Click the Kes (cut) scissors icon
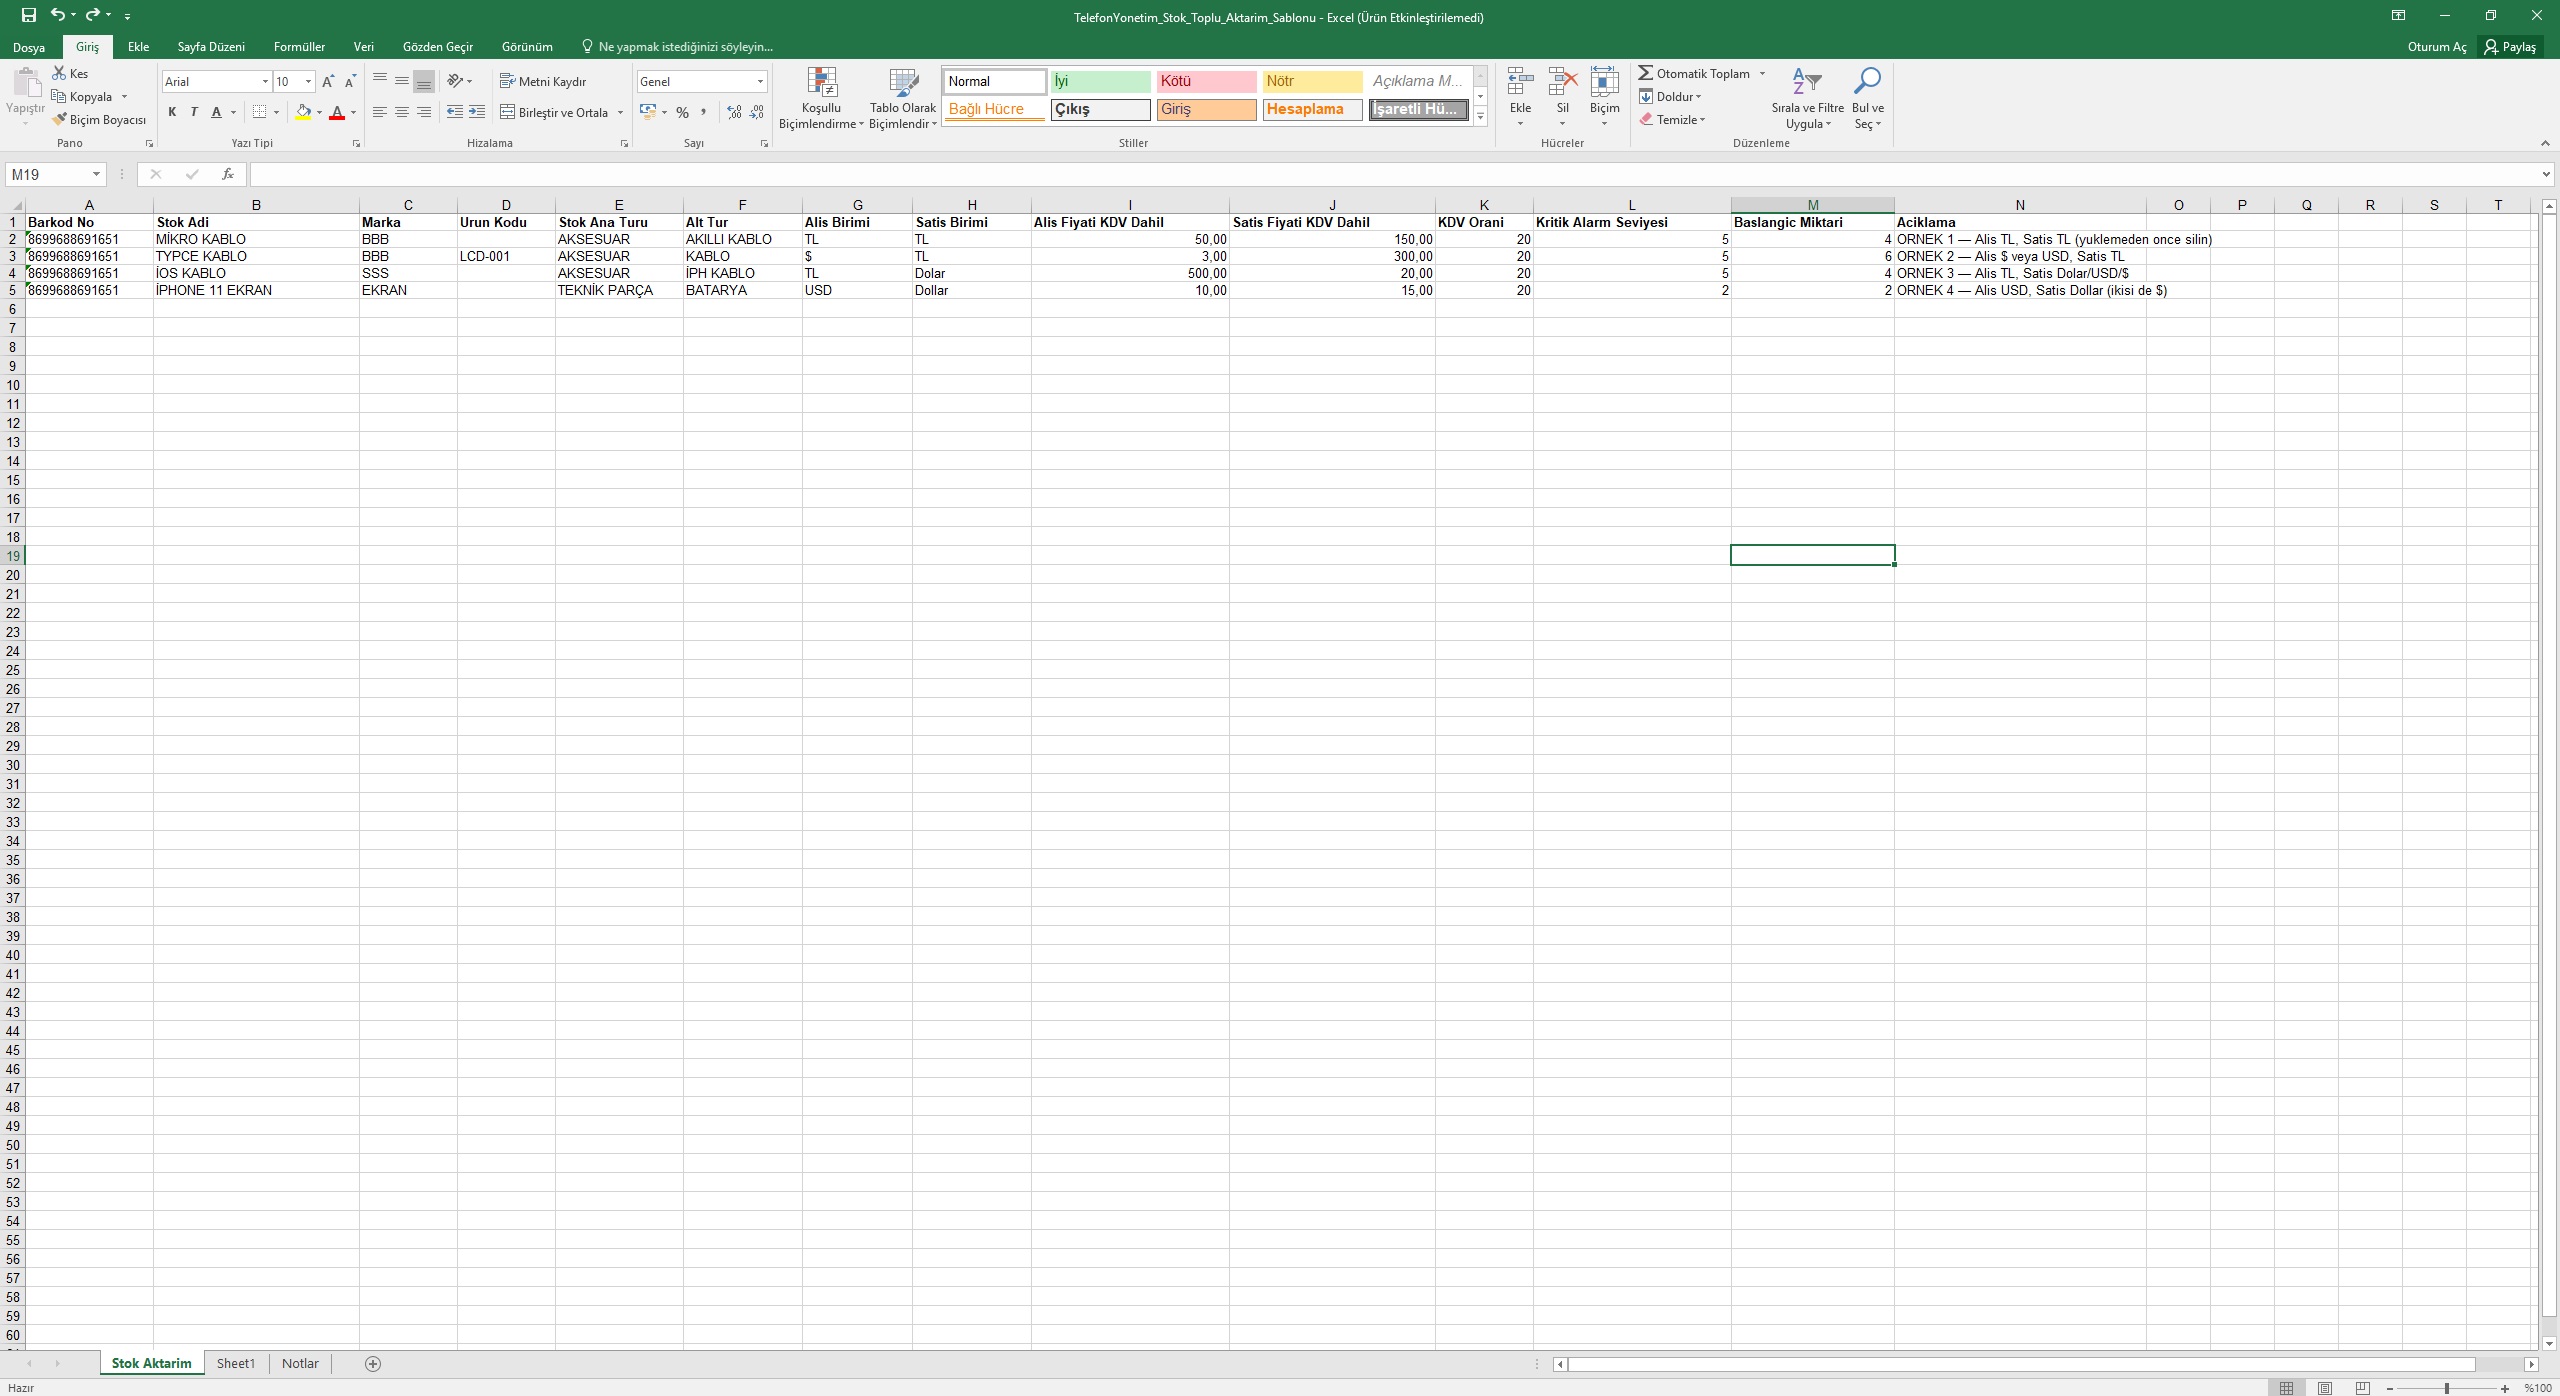This screenshot has width=2560, height=1396. 59,73
